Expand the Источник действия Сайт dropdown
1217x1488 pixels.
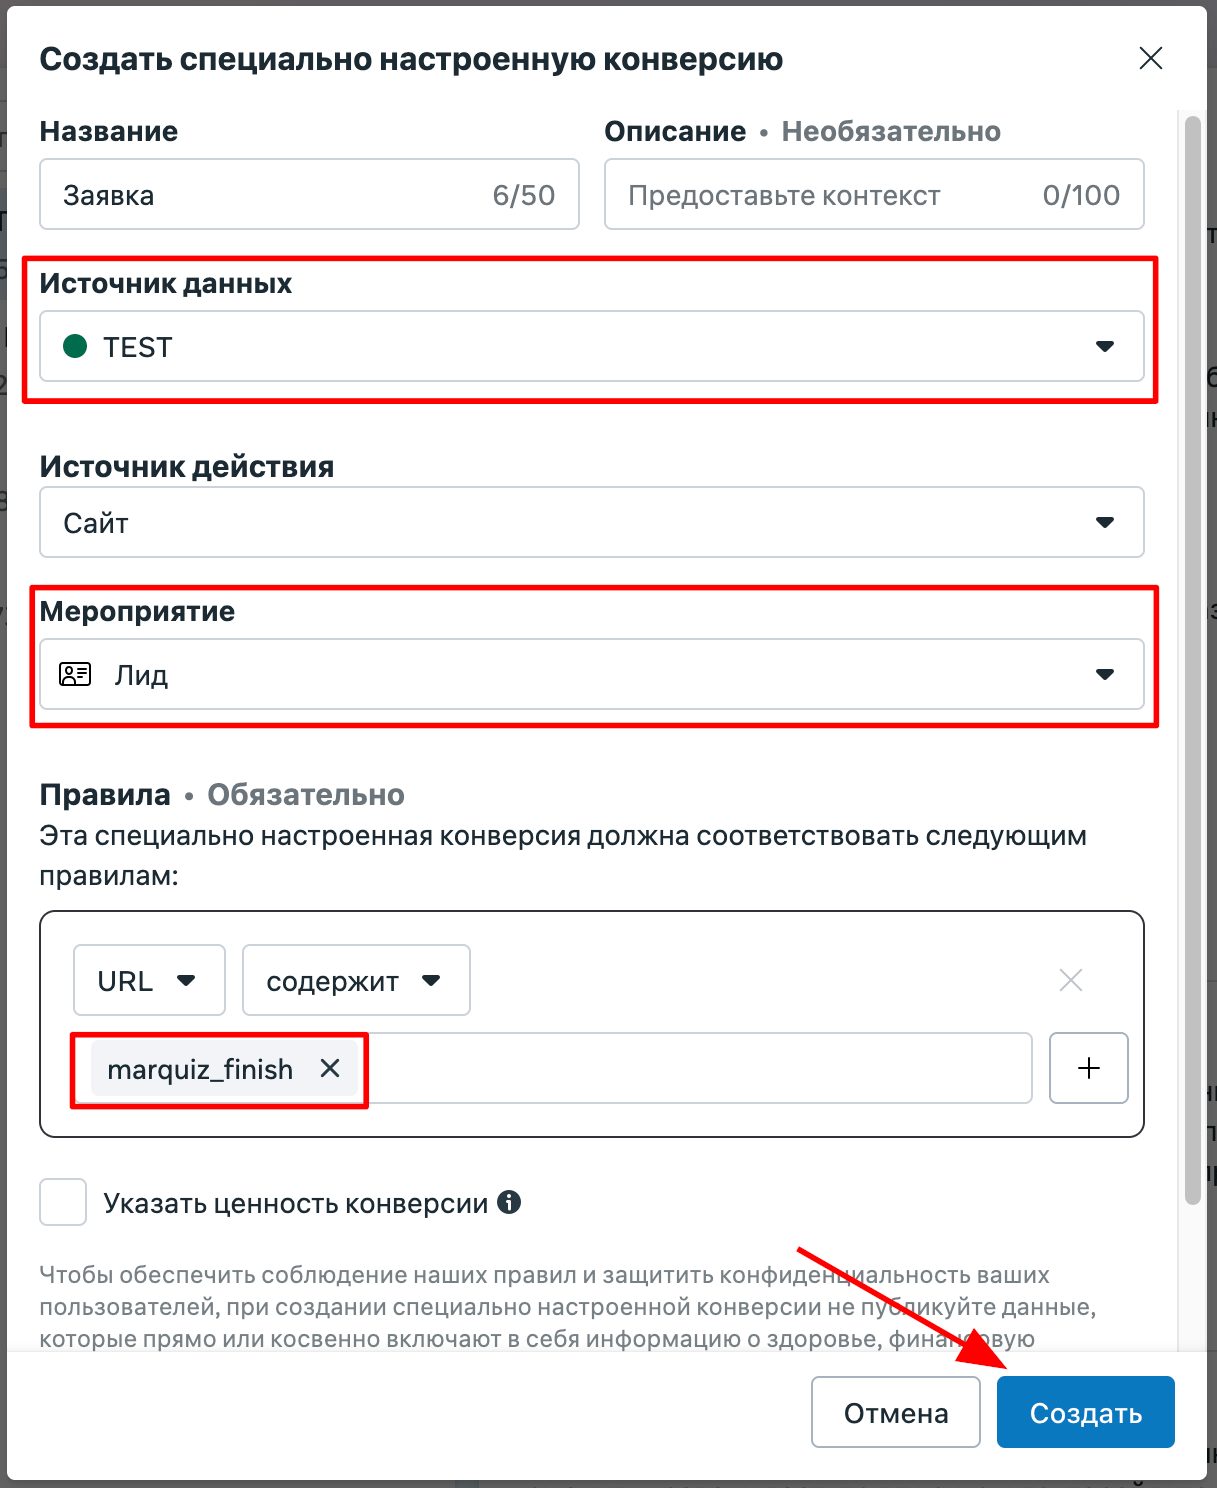pyautogui.click(x=592, y=522)
